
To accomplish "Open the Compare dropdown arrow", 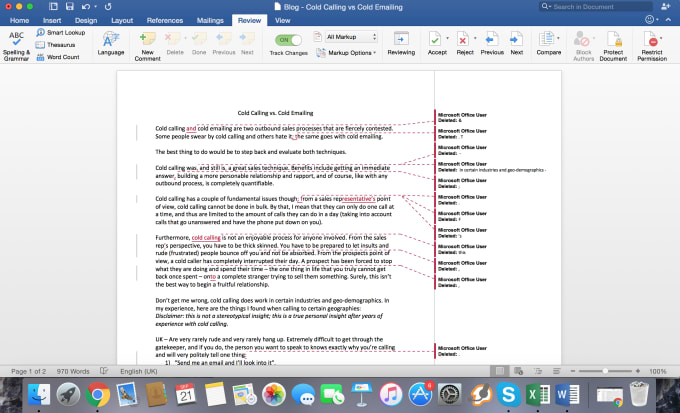I will pyautogui.click(x=558, y=38).
